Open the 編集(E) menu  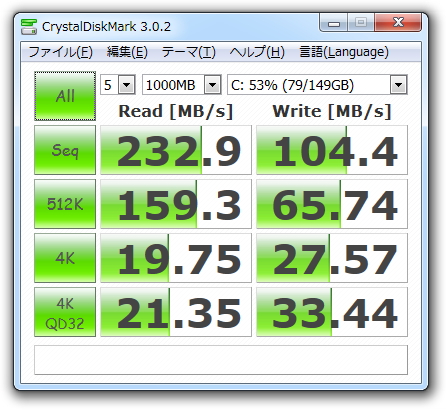coord(127,52)
